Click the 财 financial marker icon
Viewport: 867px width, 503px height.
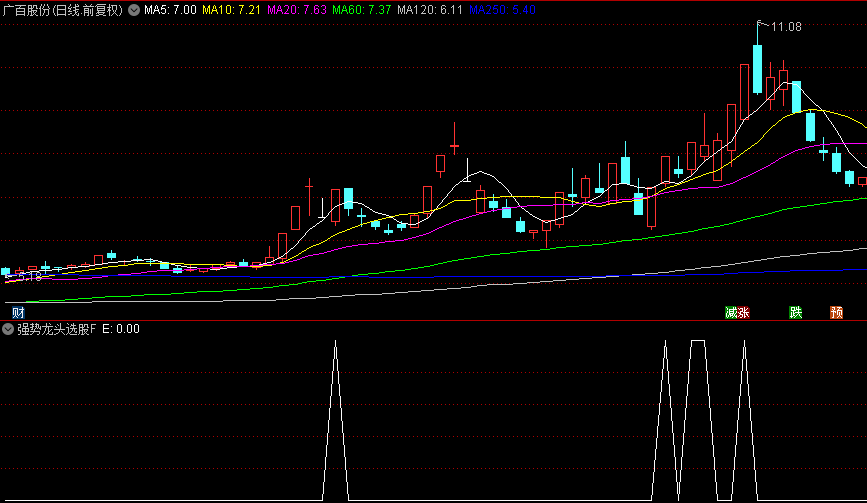(x=18, y=313)
